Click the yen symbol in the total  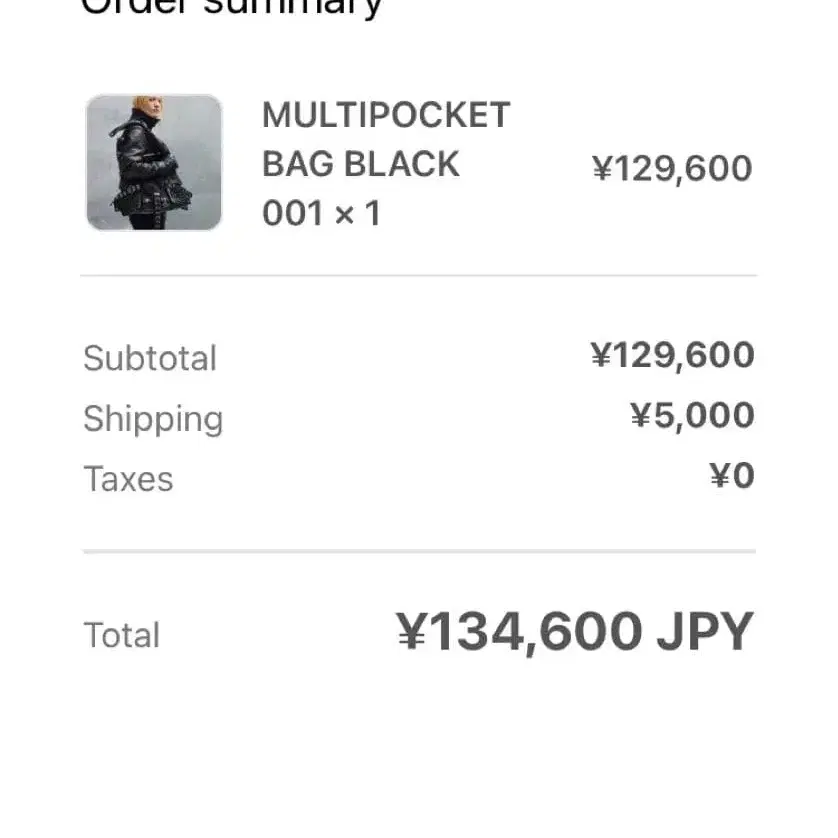(x=411, y=632)
